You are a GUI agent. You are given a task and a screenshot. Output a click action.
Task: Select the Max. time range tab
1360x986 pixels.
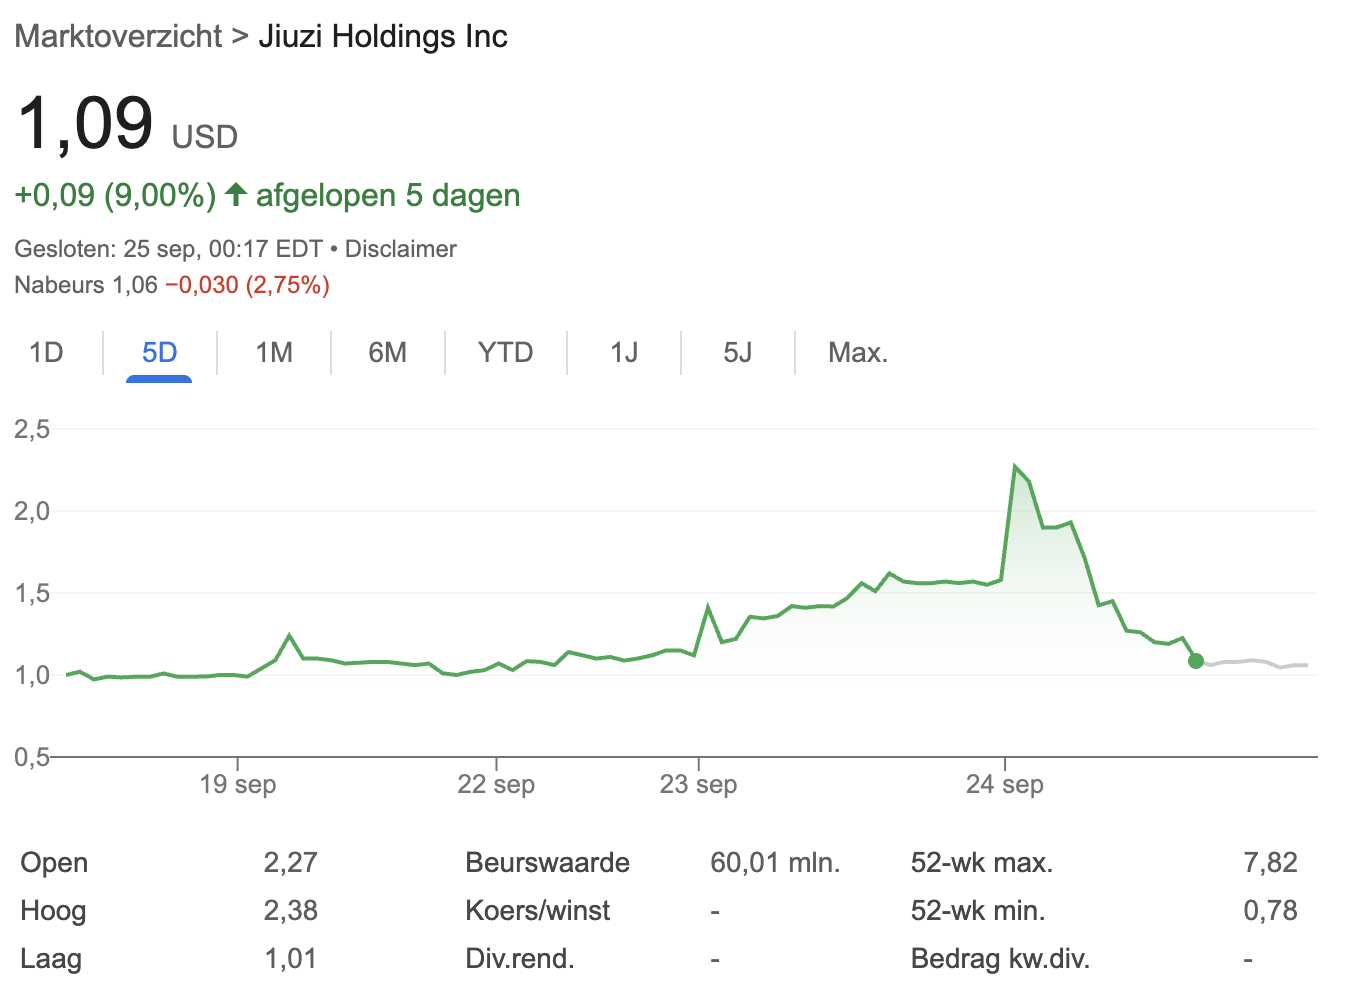point(857,353)
